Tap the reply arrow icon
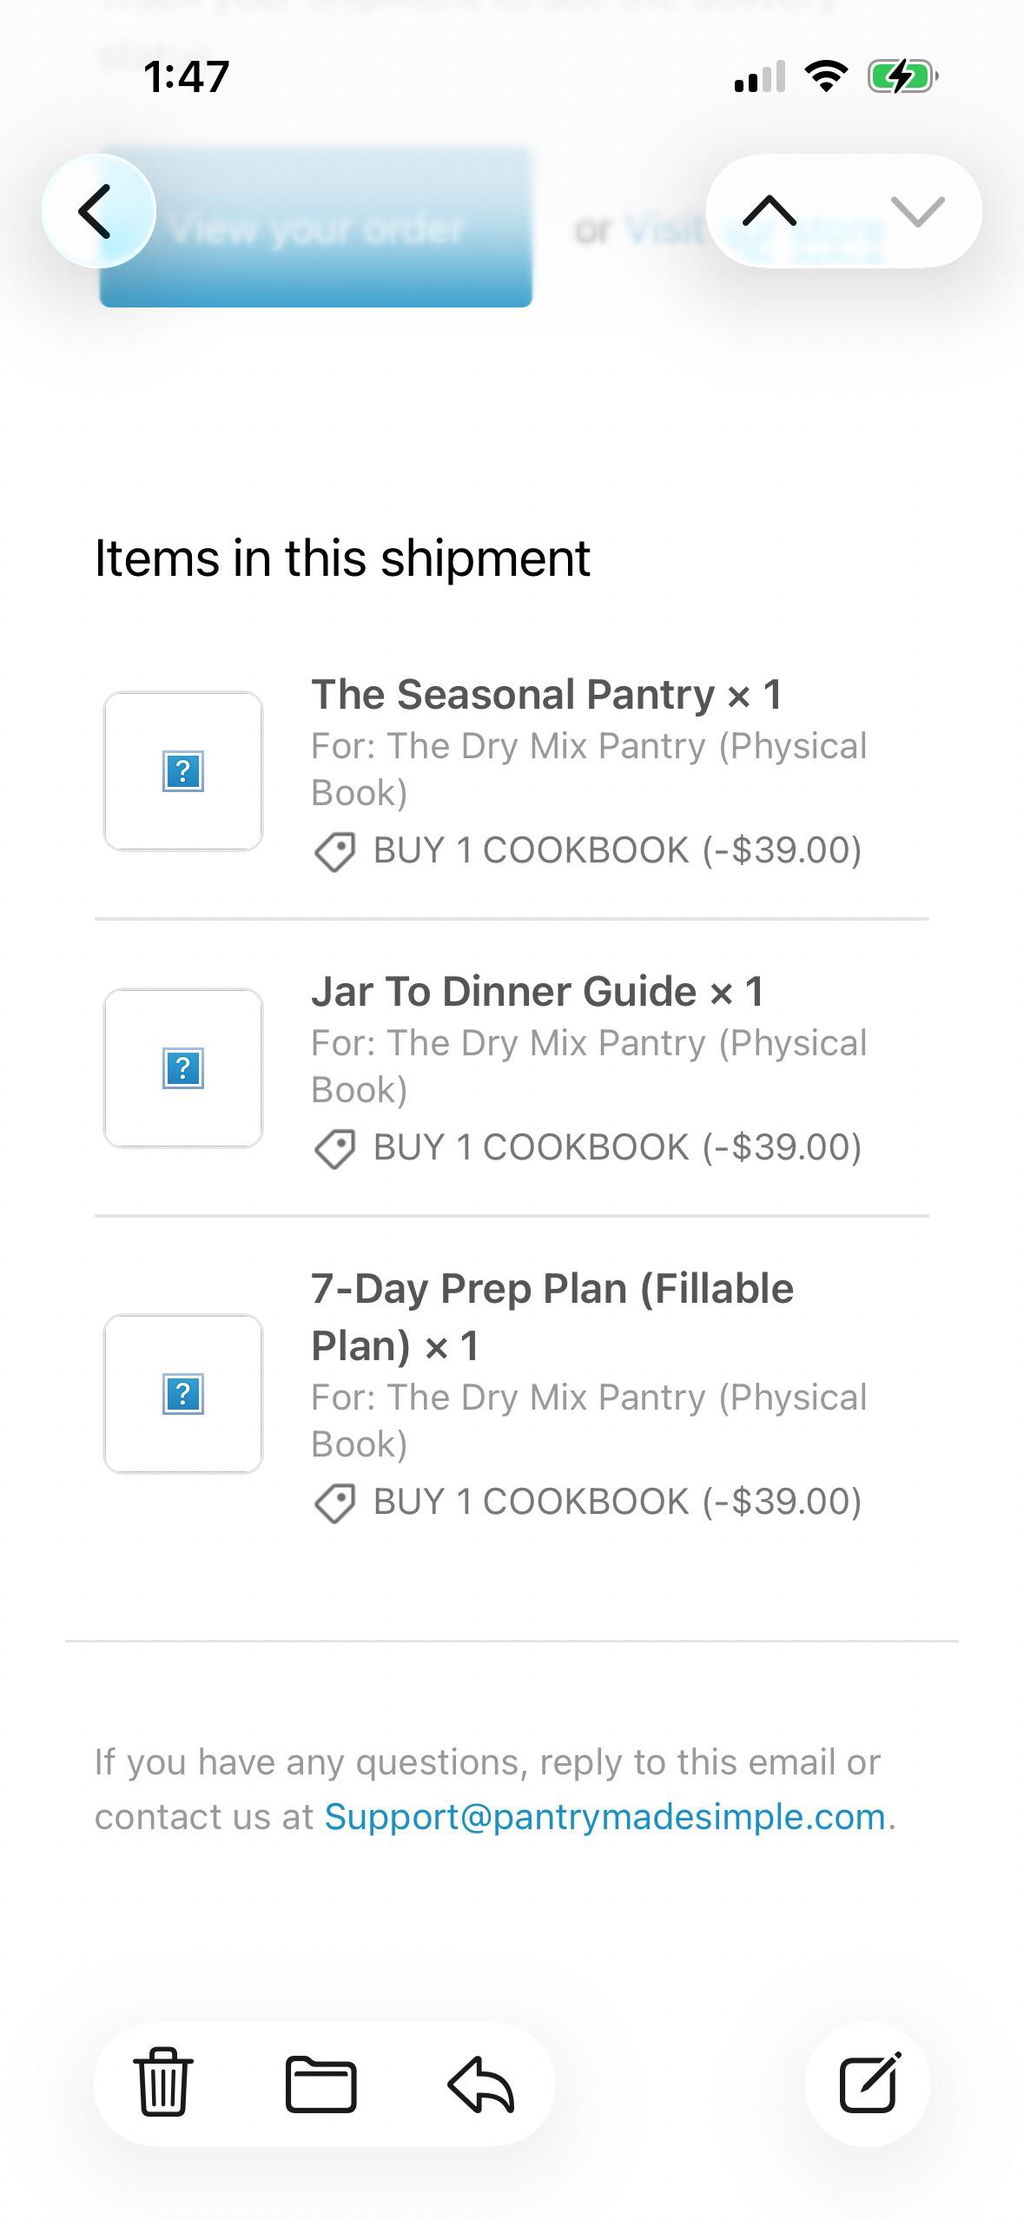1024x2220 pixels. 481,2084
